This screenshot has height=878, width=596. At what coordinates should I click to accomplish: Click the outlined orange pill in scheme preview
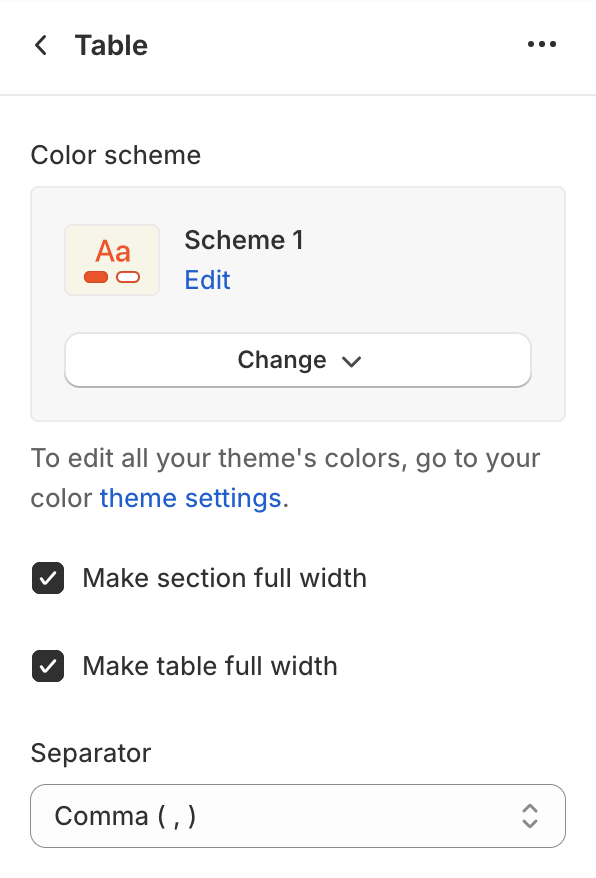(x=128, y=277)
